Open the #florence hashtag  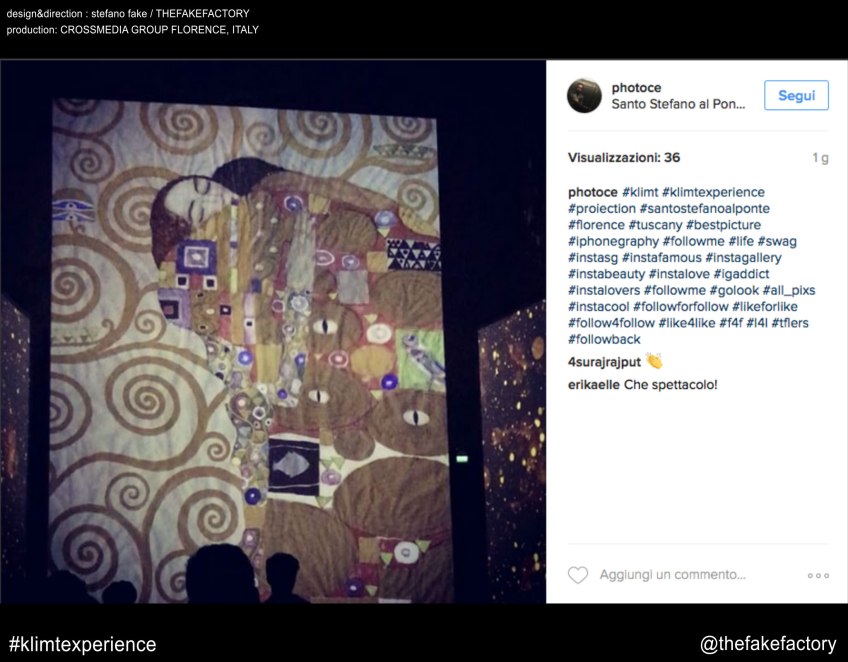click(x=596, y=224)
